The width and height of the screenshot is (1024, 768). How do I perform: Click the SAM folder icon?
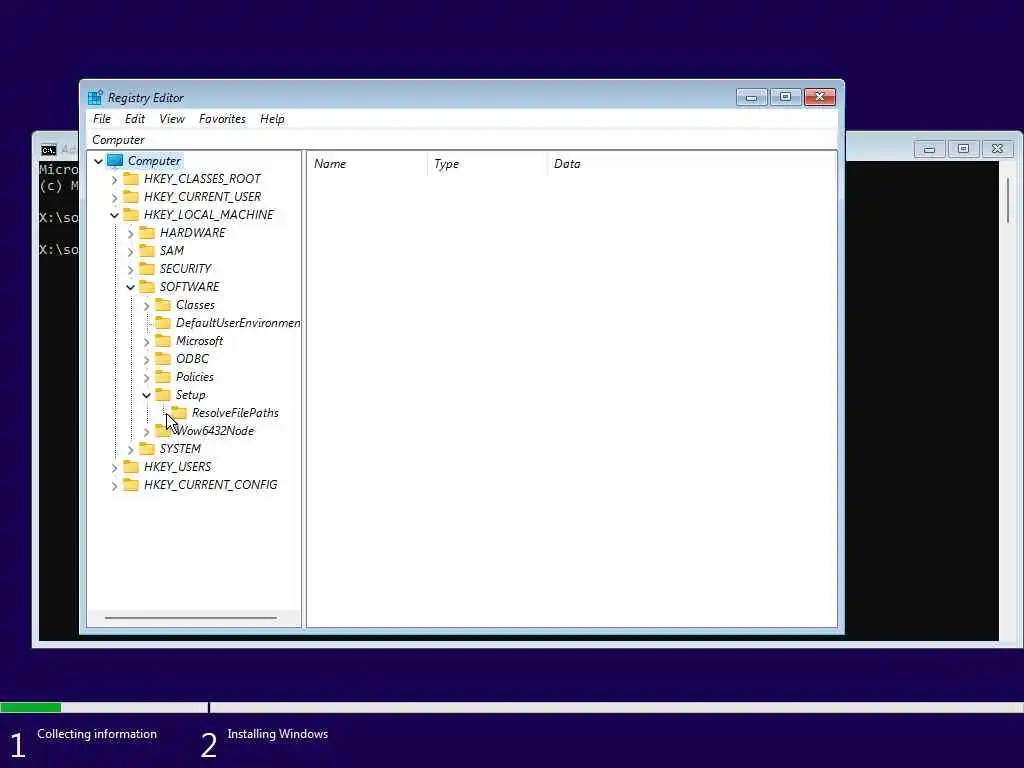(147, 251)
